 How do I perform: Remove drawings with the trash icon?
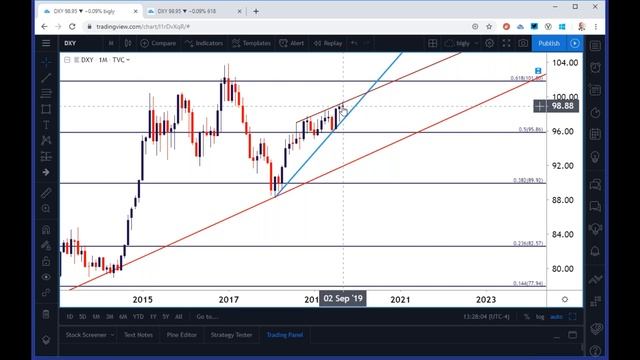[x=46, y=314]
